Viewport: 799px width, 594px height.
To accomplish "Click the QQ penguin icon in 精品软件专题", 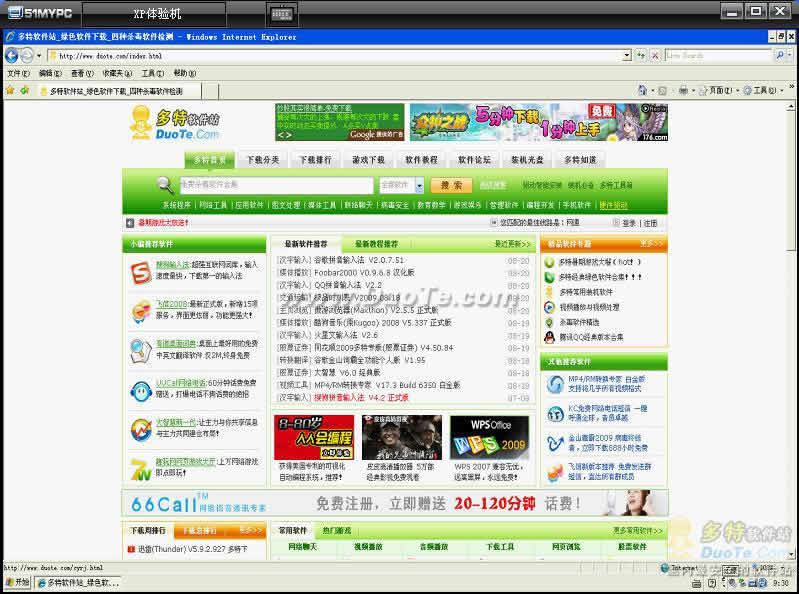I will click(549, 337).
